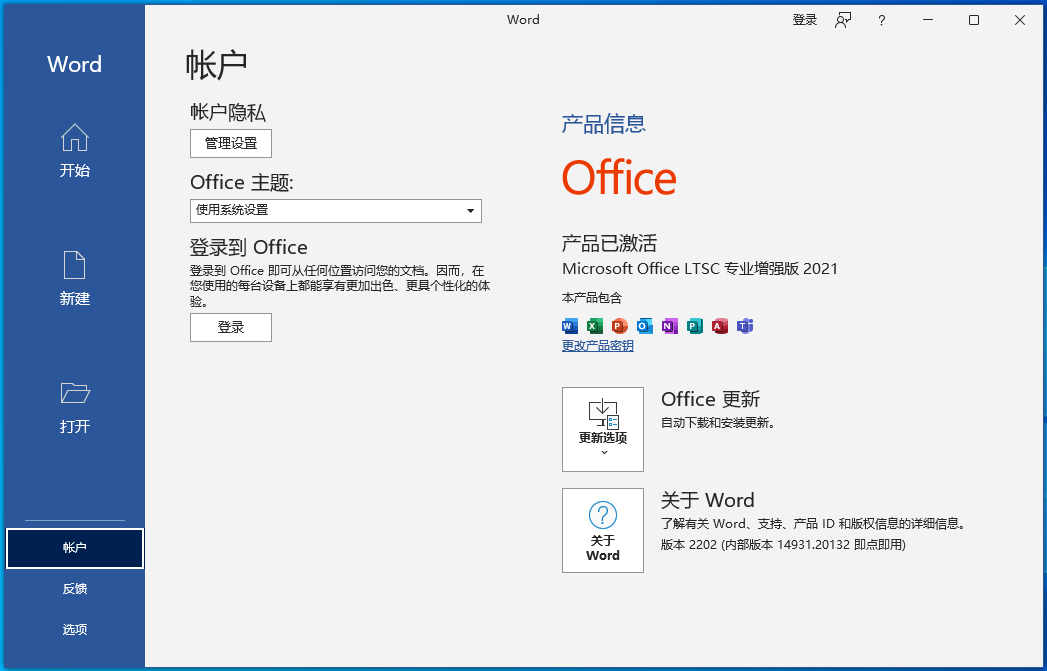Click the Microsoft Office LTSC 专业增强版 2021 text

point(700,268)
